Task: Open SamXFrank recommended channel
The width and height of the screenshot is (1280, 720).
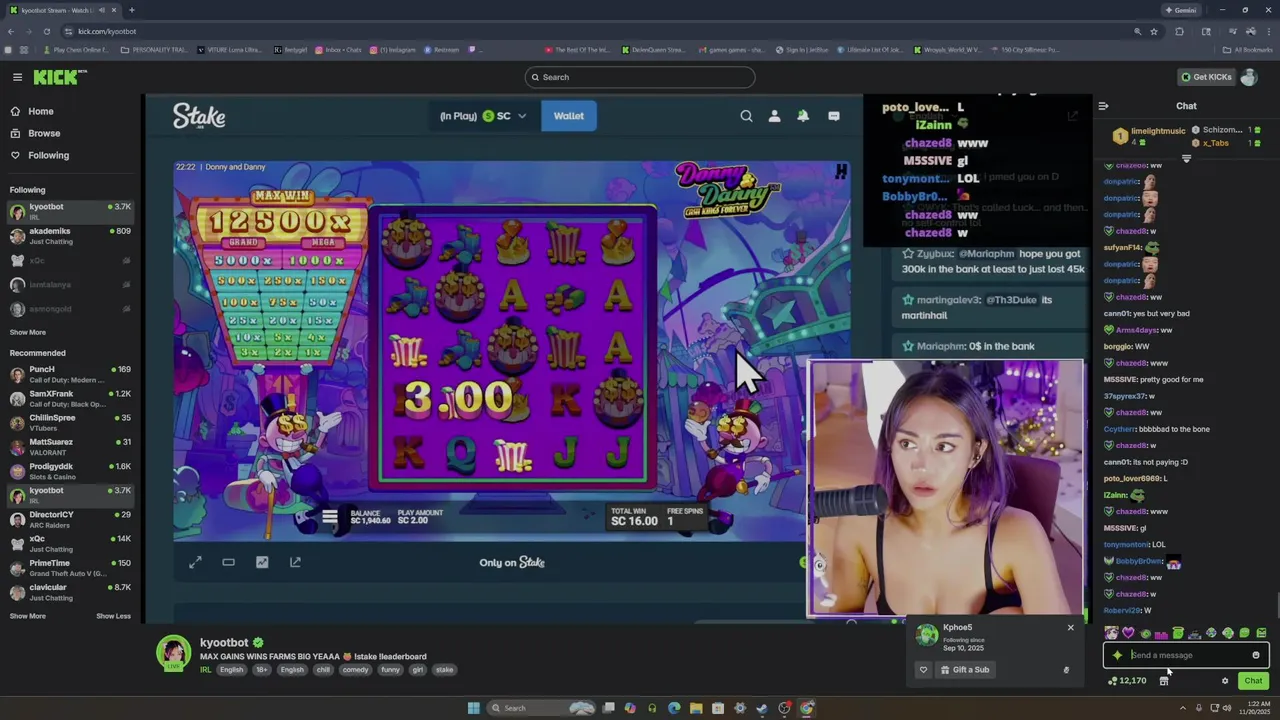Action: [x=70, y=398]
